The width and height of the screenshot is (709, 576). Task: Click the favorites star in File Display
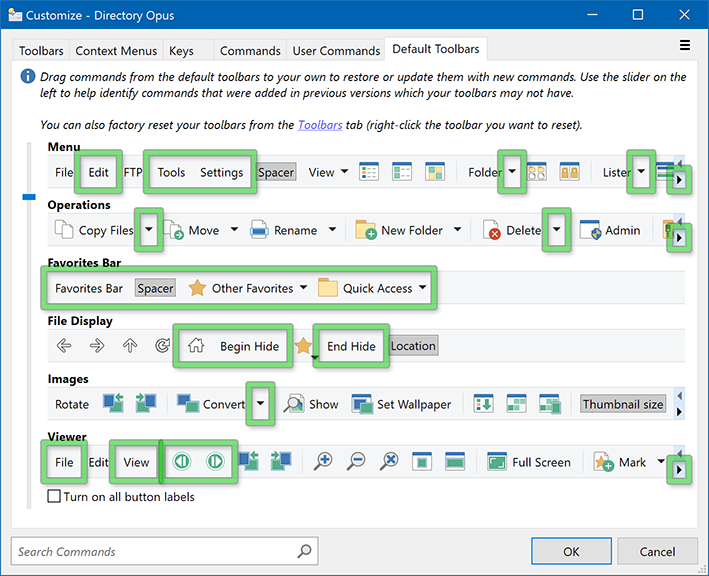click(x=303, y=346)
